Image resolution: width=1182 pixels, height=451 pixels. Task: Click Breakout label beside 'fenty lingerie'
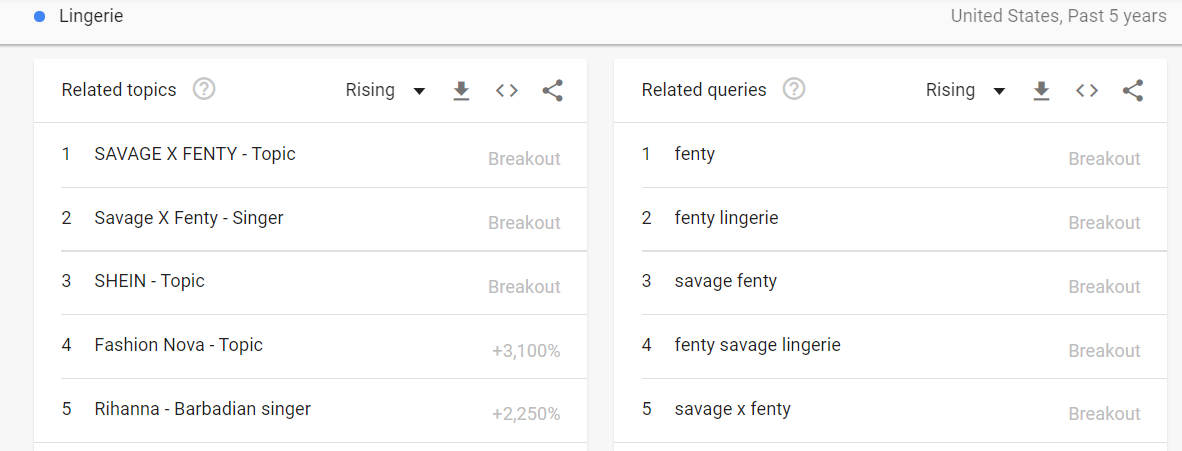[1105, 222]
